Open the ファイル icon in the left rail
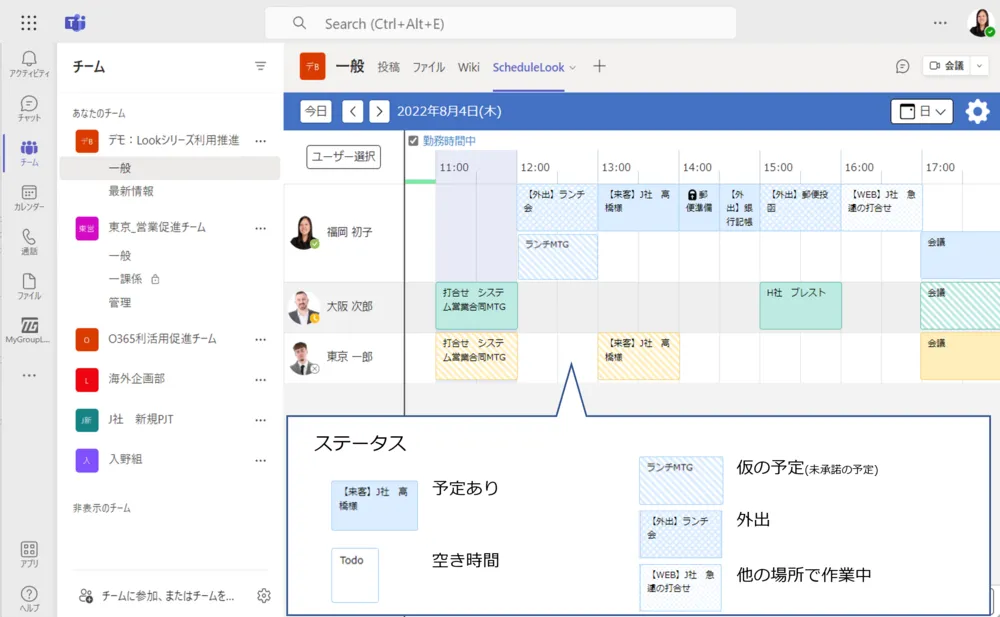Viewport: 1000px width, 617px height. [29, 281]
